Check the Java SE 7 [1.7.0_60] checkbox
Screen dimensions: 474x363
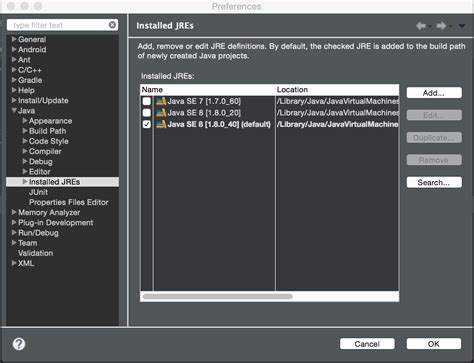[x=147, y=101]
